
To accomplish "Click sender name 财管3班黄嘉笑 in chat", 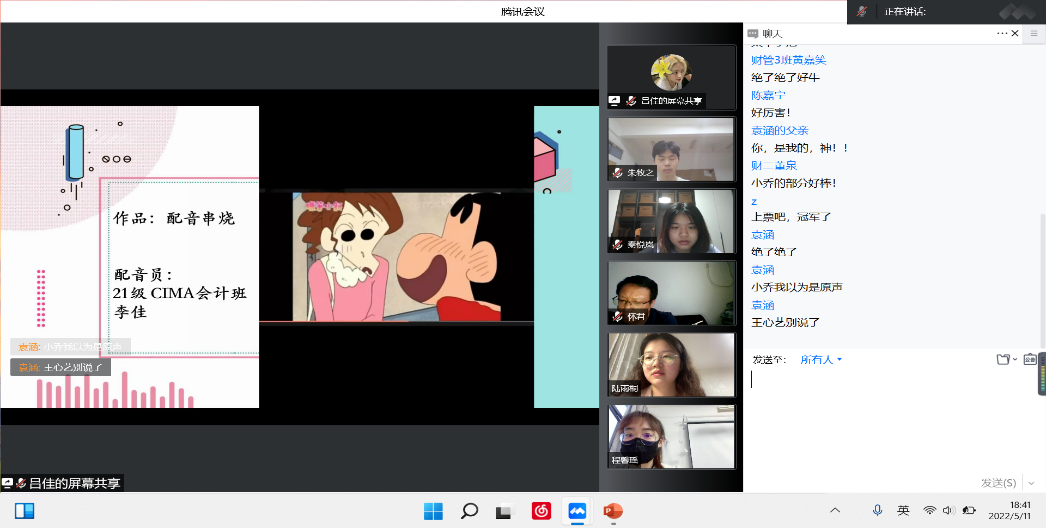I will tap(788, 60).
